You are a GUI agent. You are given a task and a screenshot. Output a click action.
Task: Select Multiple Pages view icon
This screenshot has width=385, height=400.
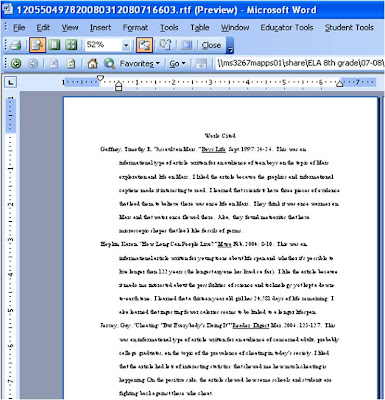pos(71,45)
